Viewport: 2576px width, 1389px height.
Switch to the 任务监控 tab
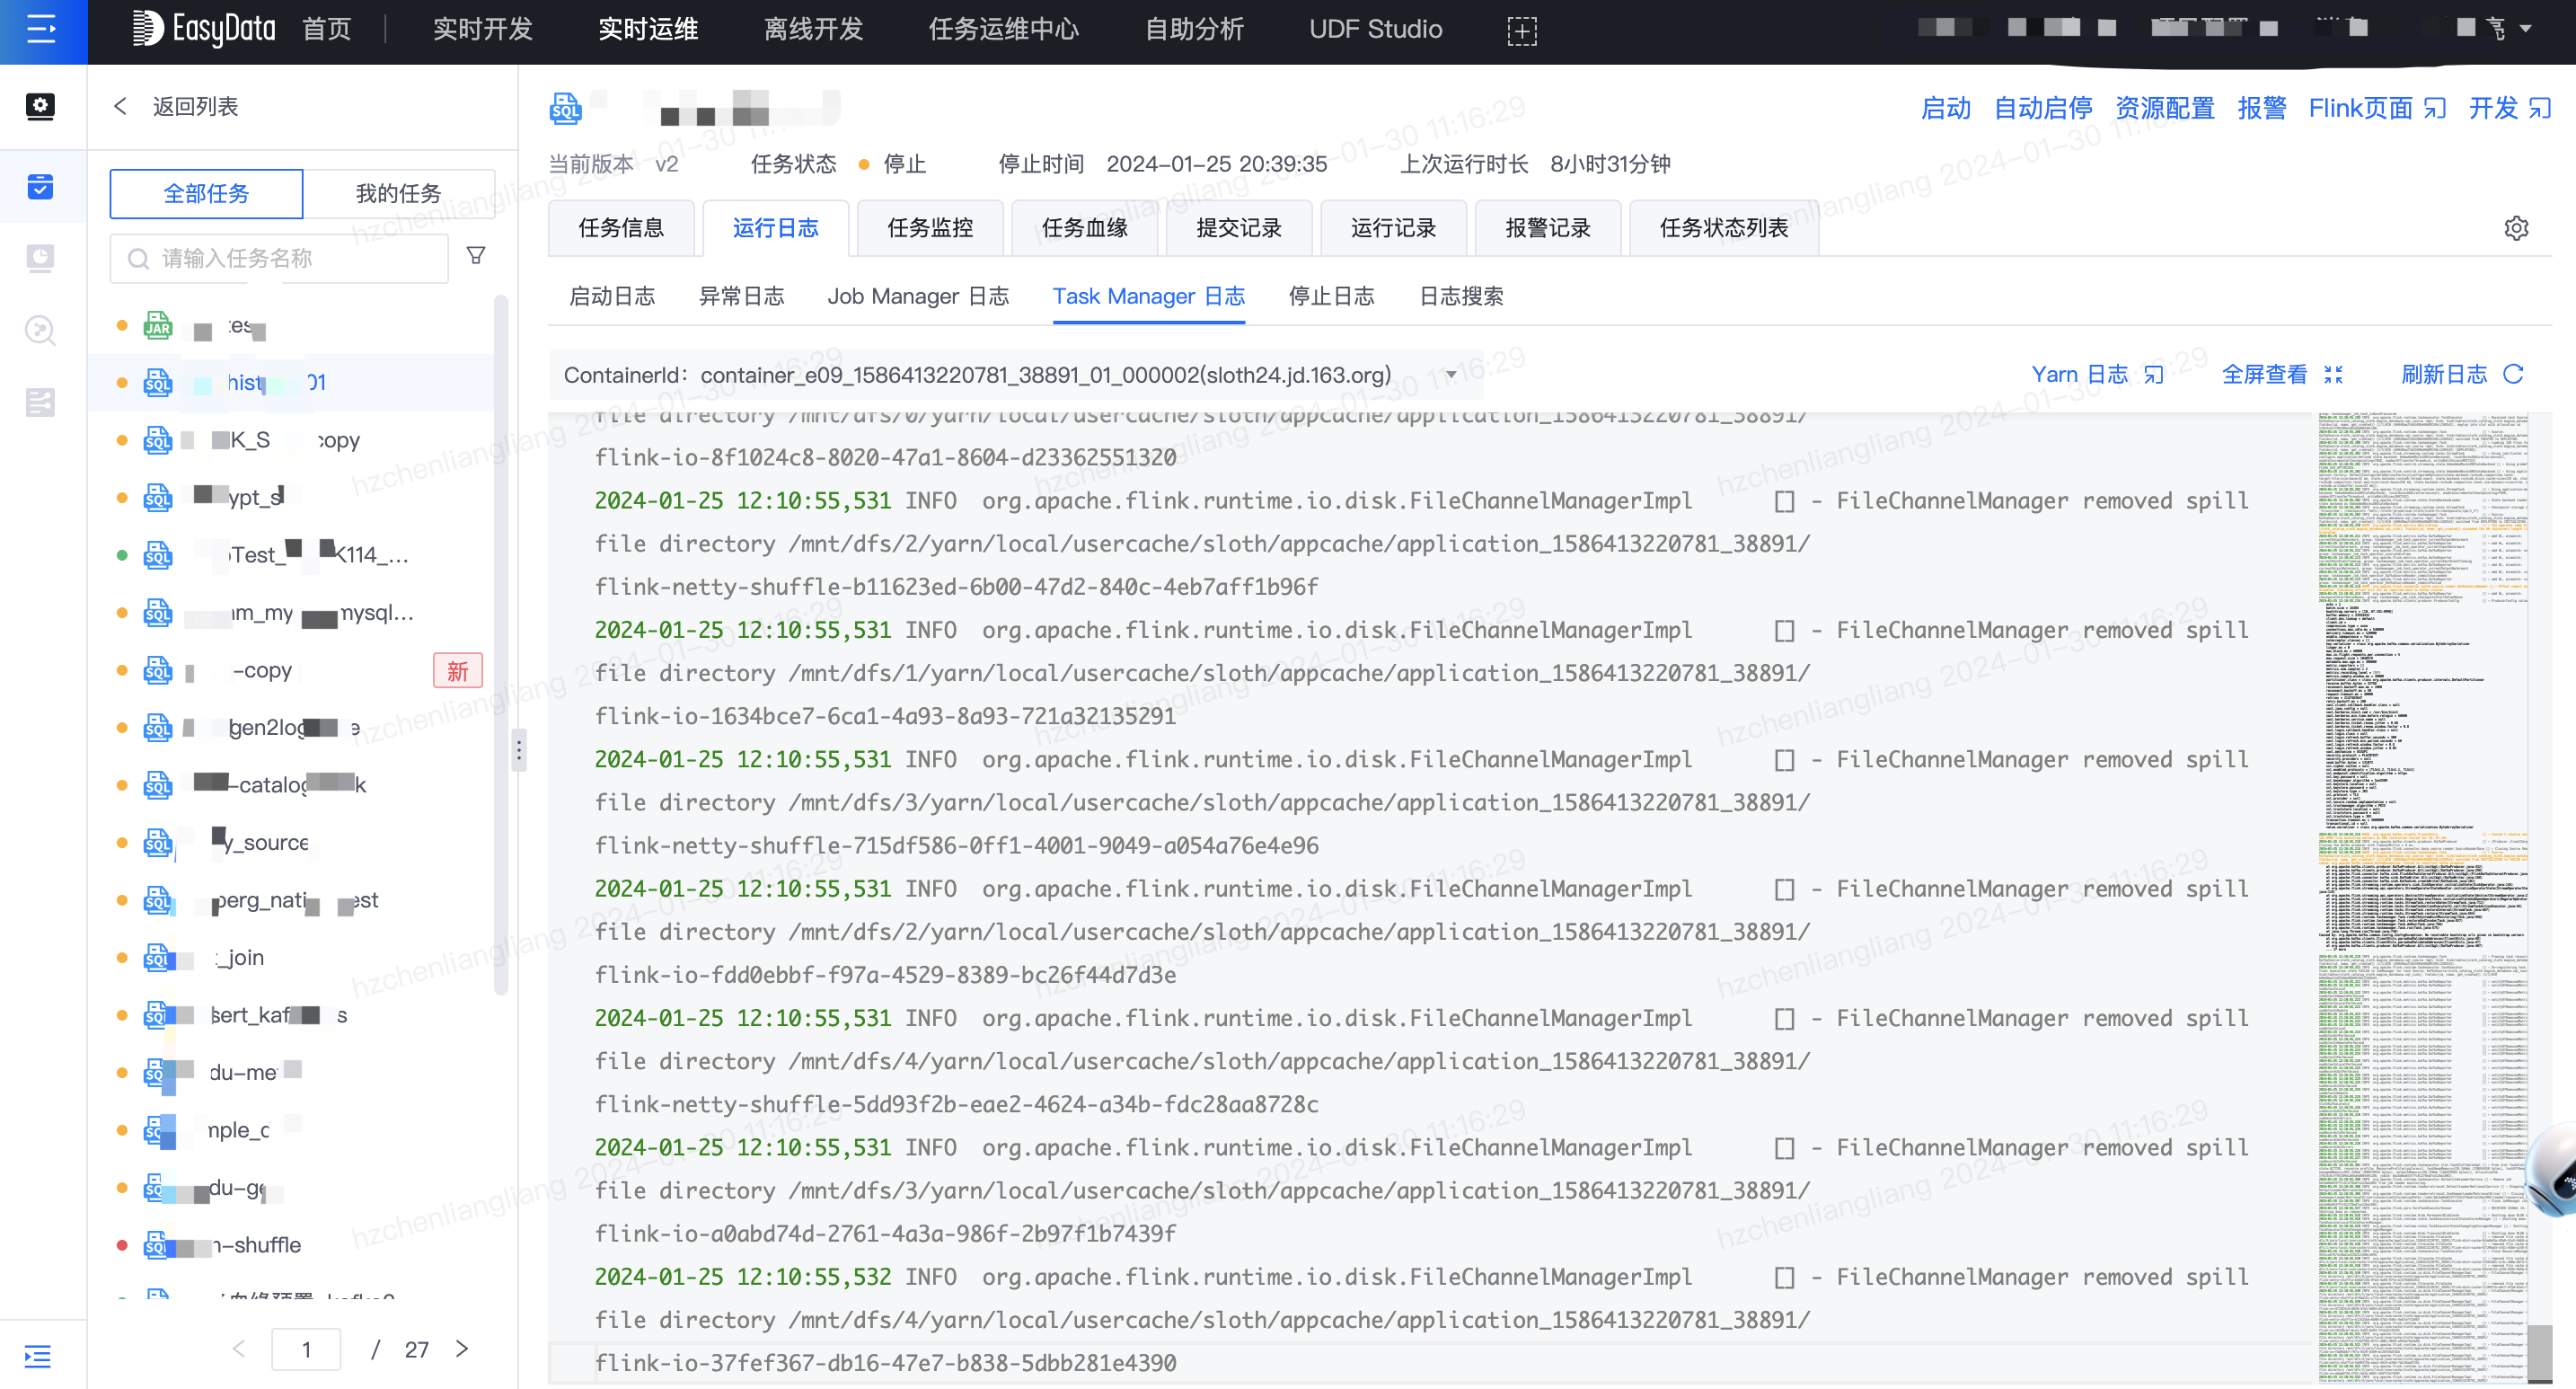(x=929, y=228)
